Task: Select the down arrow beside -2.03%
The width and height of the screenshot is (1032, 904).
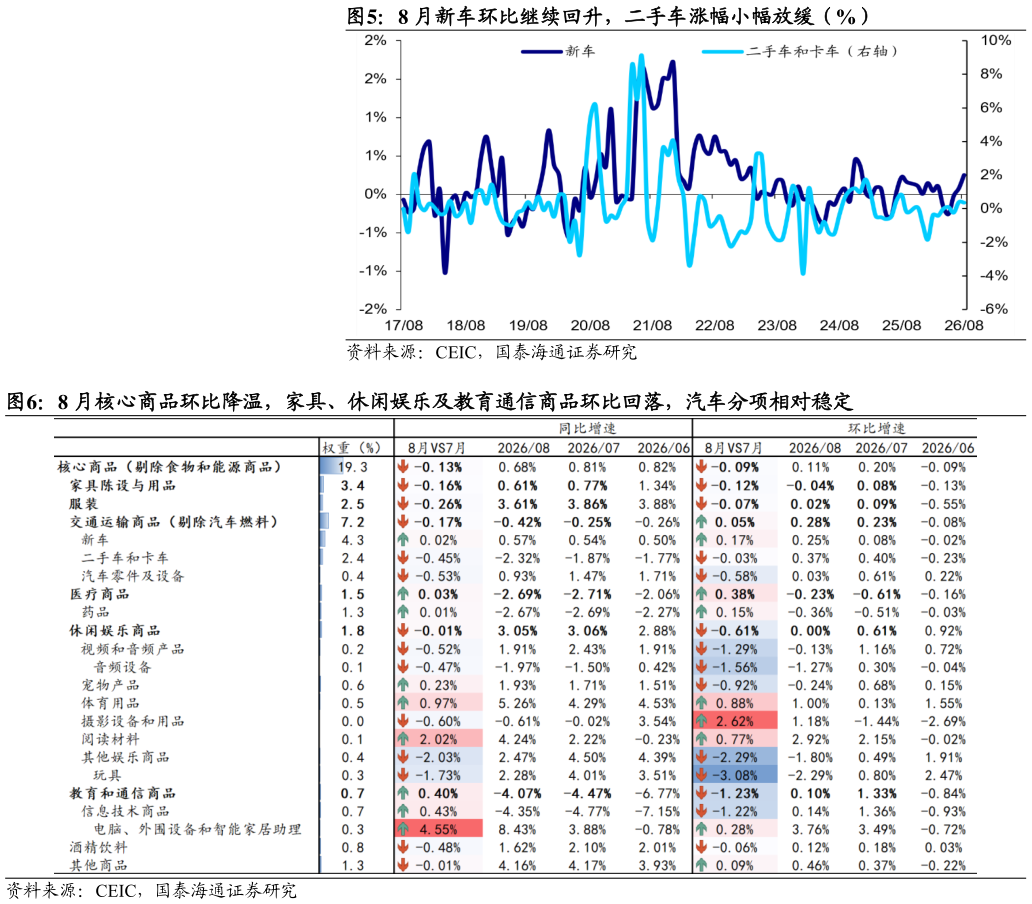Action: coord(403,757)
